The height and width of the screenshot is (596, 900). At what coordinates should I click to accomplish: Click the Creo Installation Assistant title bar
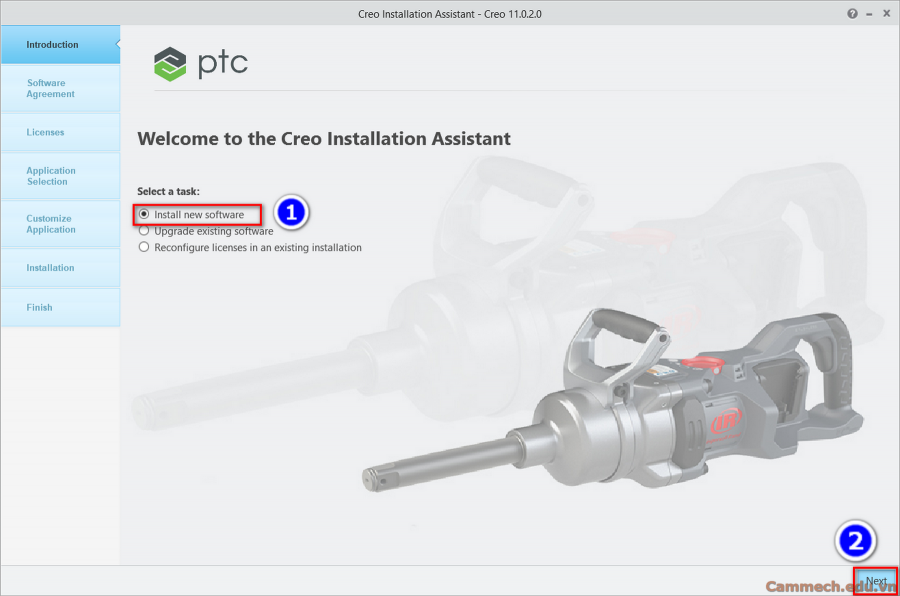point(450,13)
